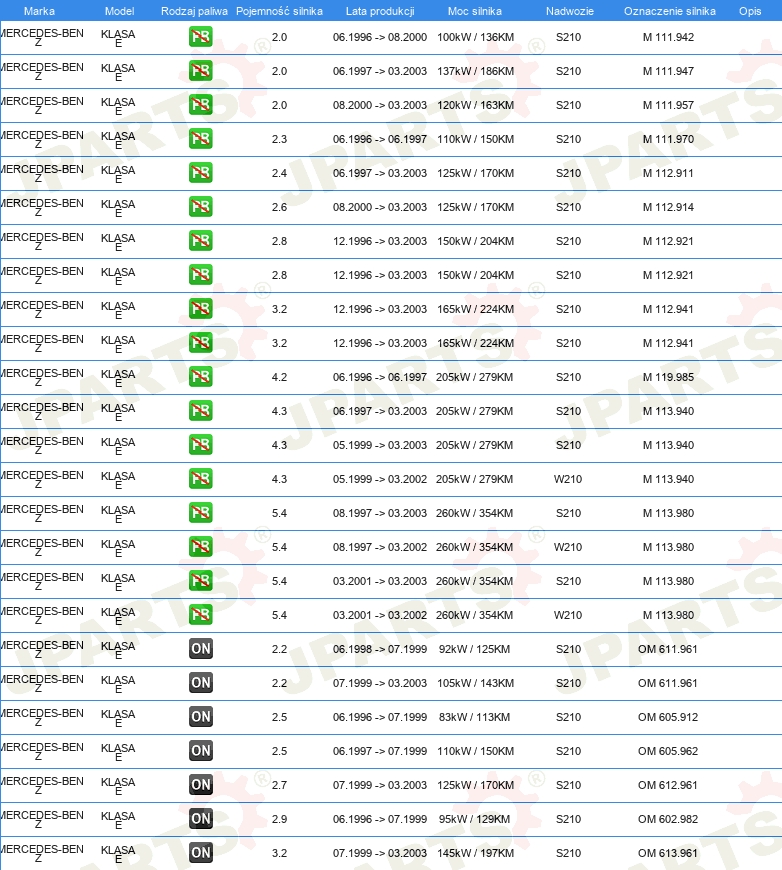Click the petrol fuel icon for engine M 111.957
Screen dimensions: 782x870
coord(200,105)
